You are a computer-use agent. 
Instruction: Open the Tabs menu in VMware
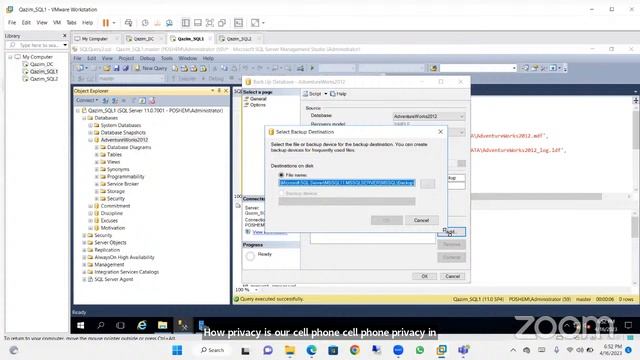point(71,23)
